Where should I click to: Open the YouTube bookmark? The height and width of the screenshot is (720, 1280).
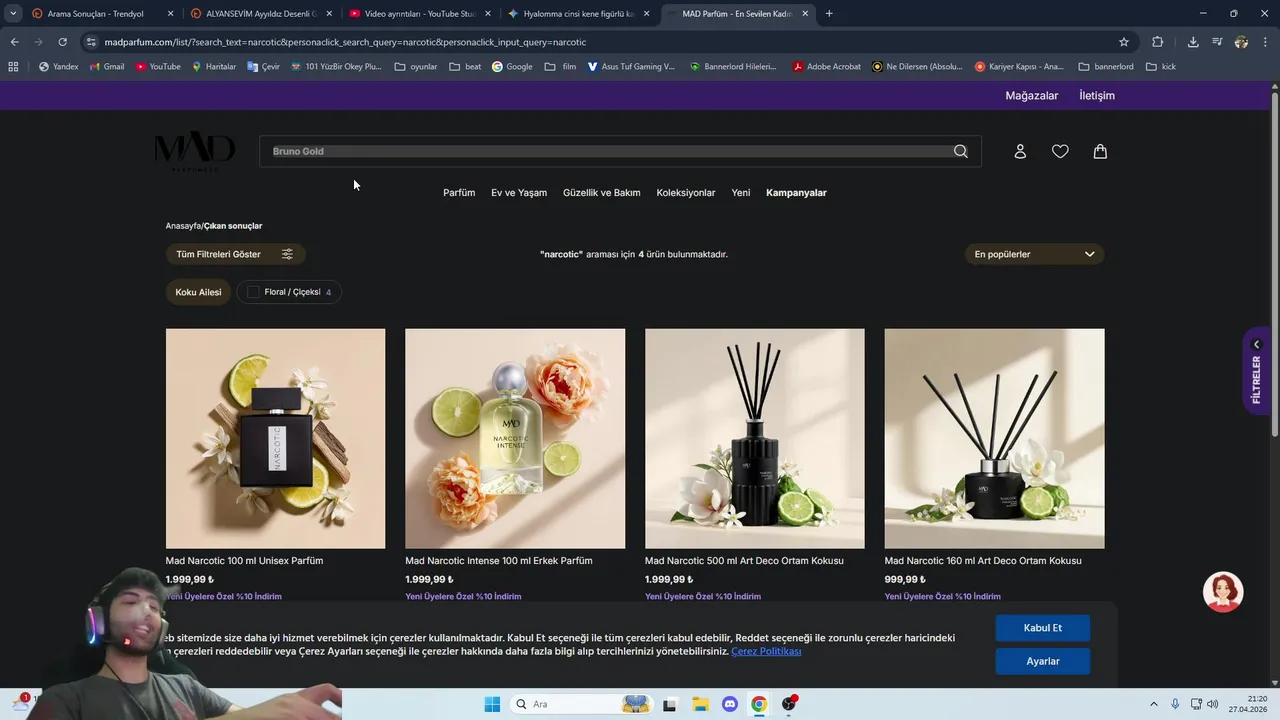(158, 67)
